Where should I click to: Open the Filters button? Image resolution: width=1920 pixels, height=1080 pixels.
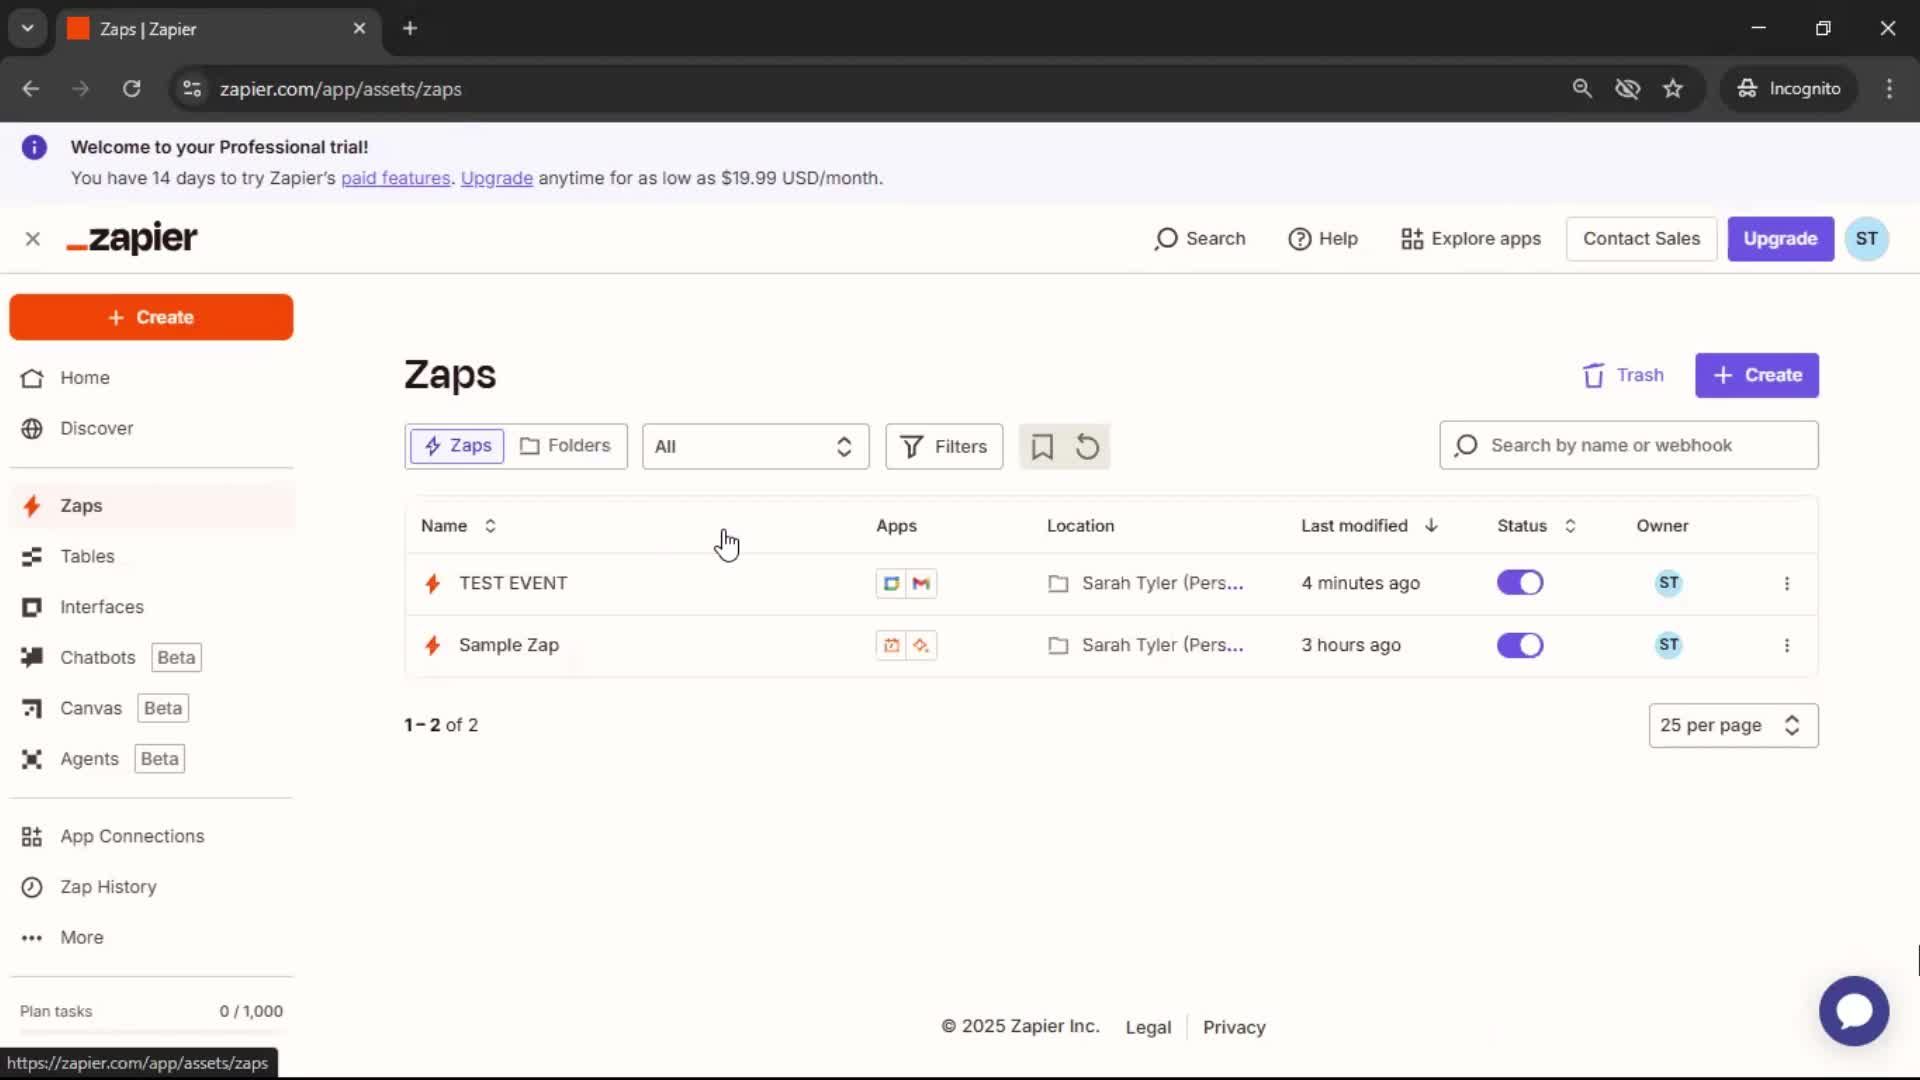pos(944,446)
